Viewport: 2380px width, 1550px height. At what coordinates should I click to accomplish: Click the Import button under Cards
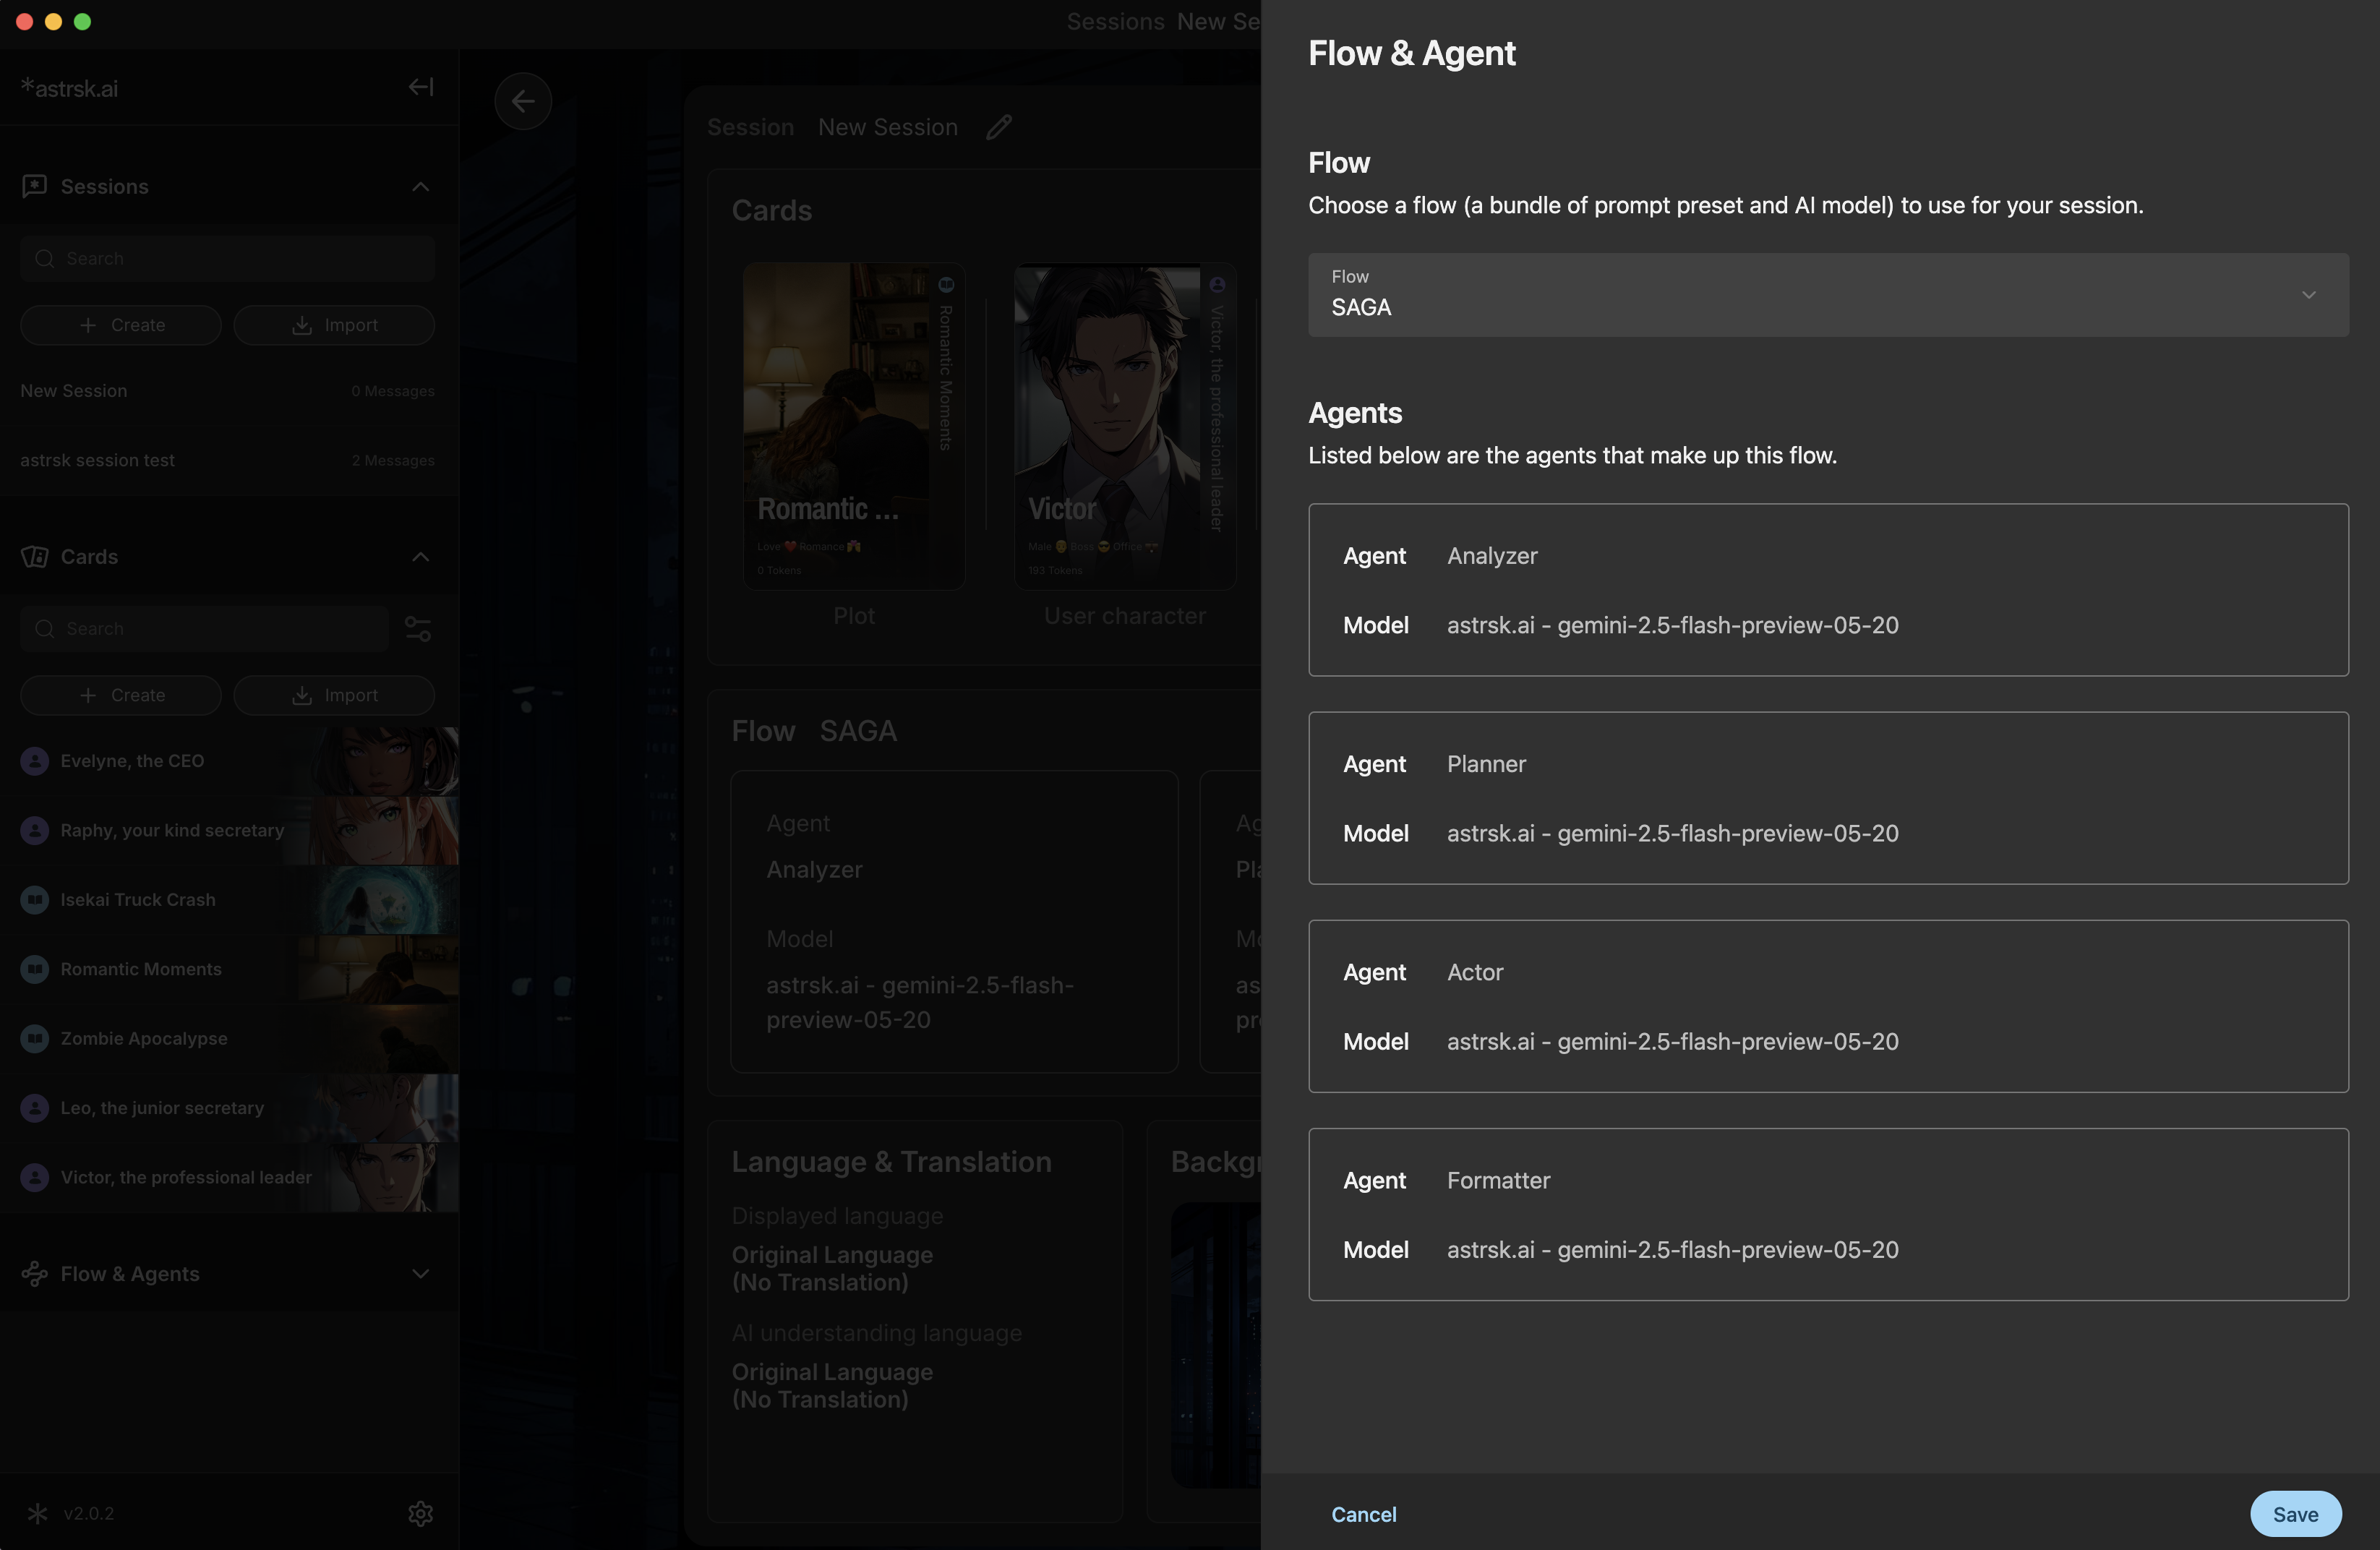334,695
